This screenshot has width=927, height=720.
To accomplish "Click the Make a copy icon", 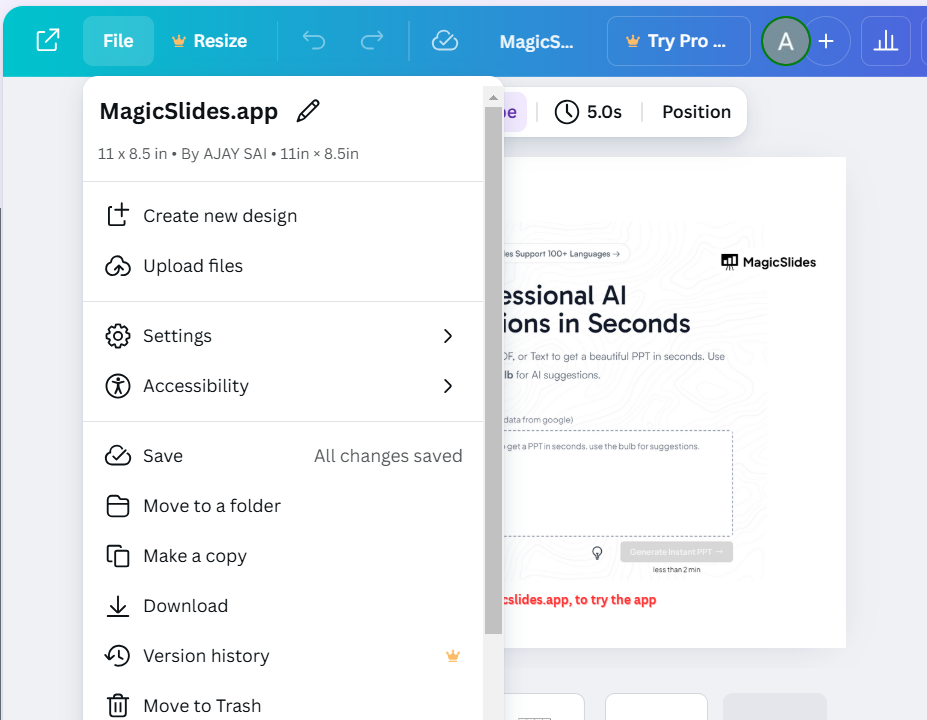I will point(118,556).
